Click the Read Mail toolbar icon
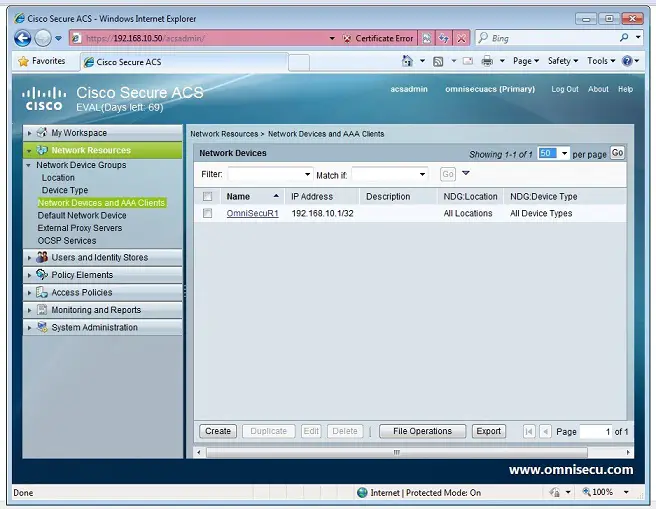656x509 pixels. pyautogui.click(x=468, y=61)
